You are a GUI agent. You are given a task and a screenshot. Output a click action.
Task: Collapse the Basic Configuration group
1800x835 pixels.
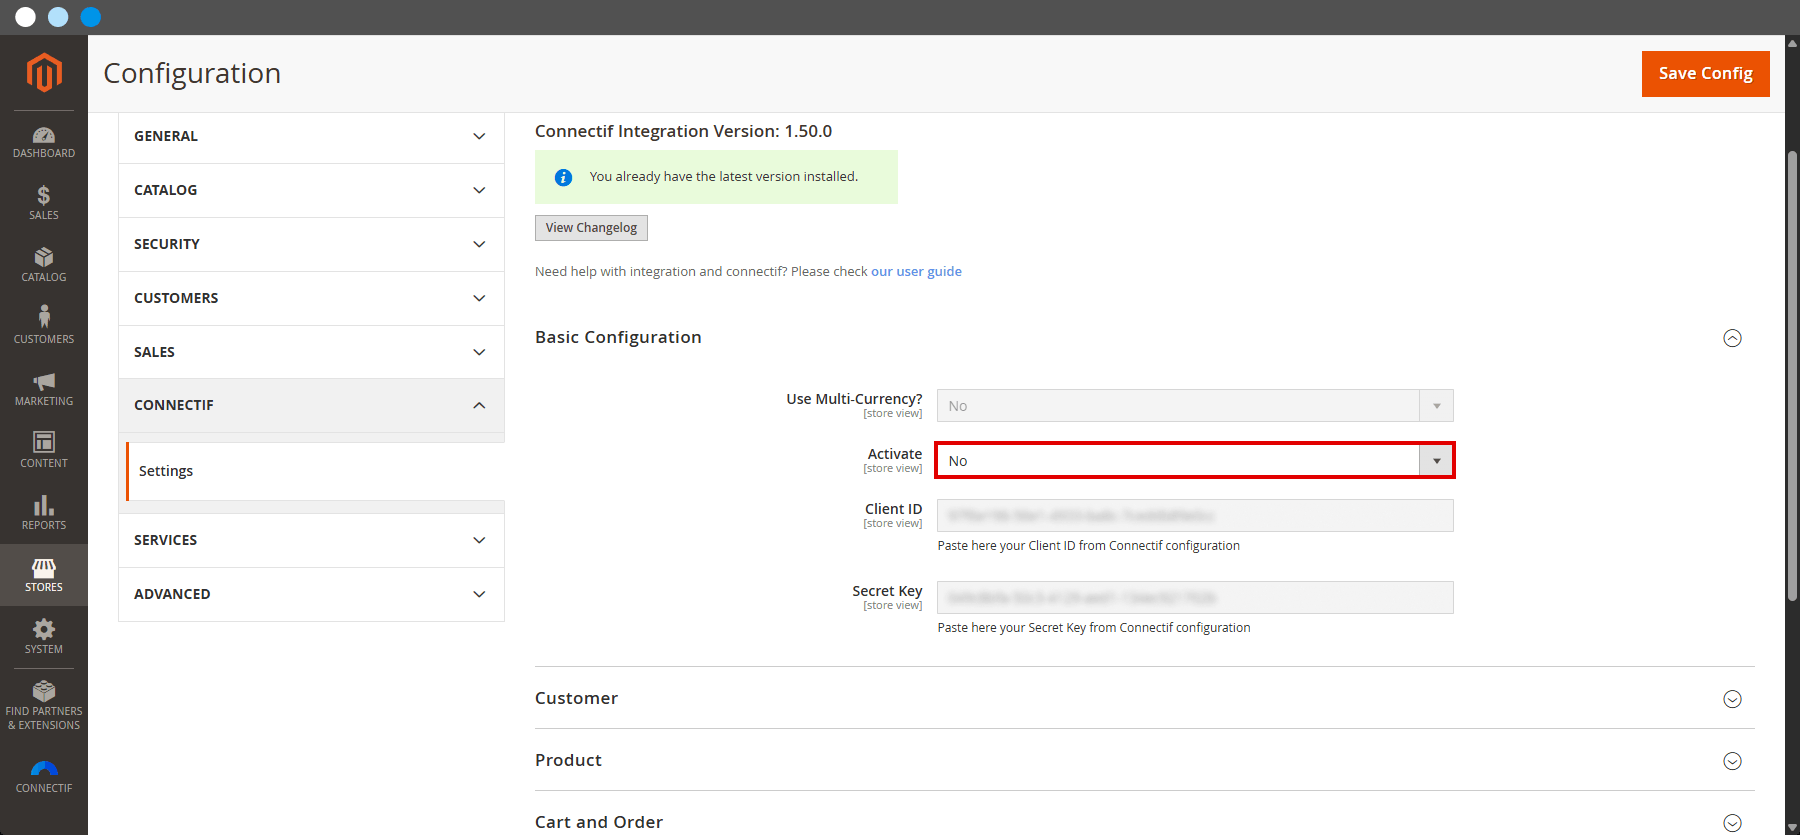point(1732,338)
